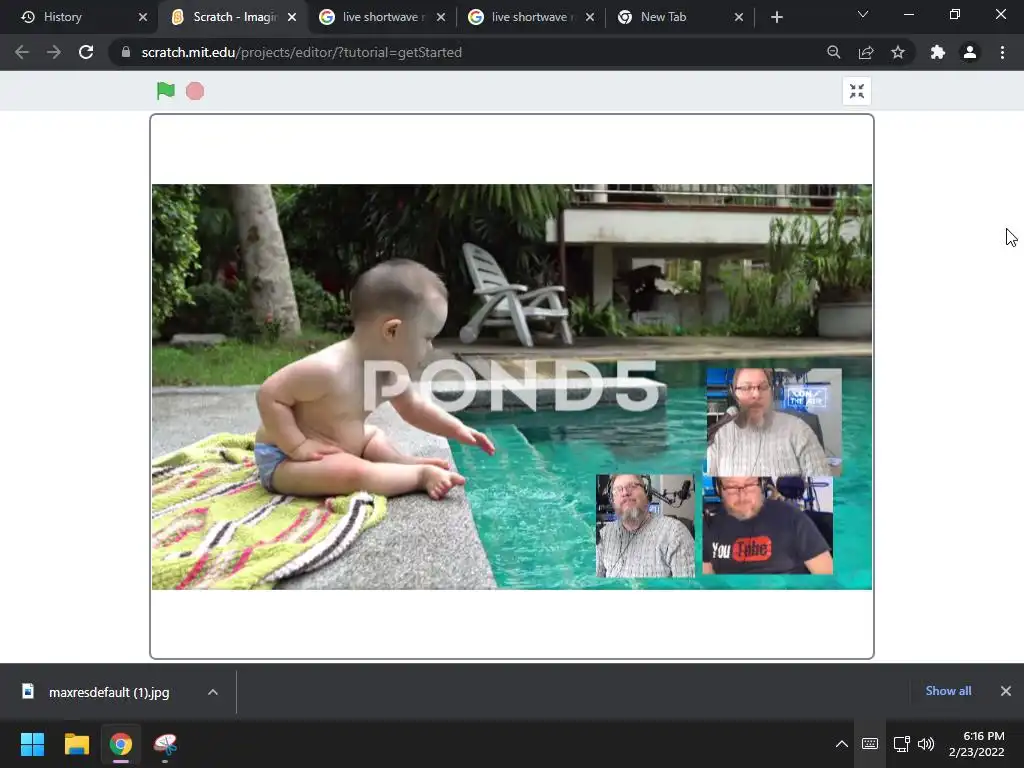The image size is (1024, 768).
Task: Open network status tray icon
Action: (x=902, y=744)
